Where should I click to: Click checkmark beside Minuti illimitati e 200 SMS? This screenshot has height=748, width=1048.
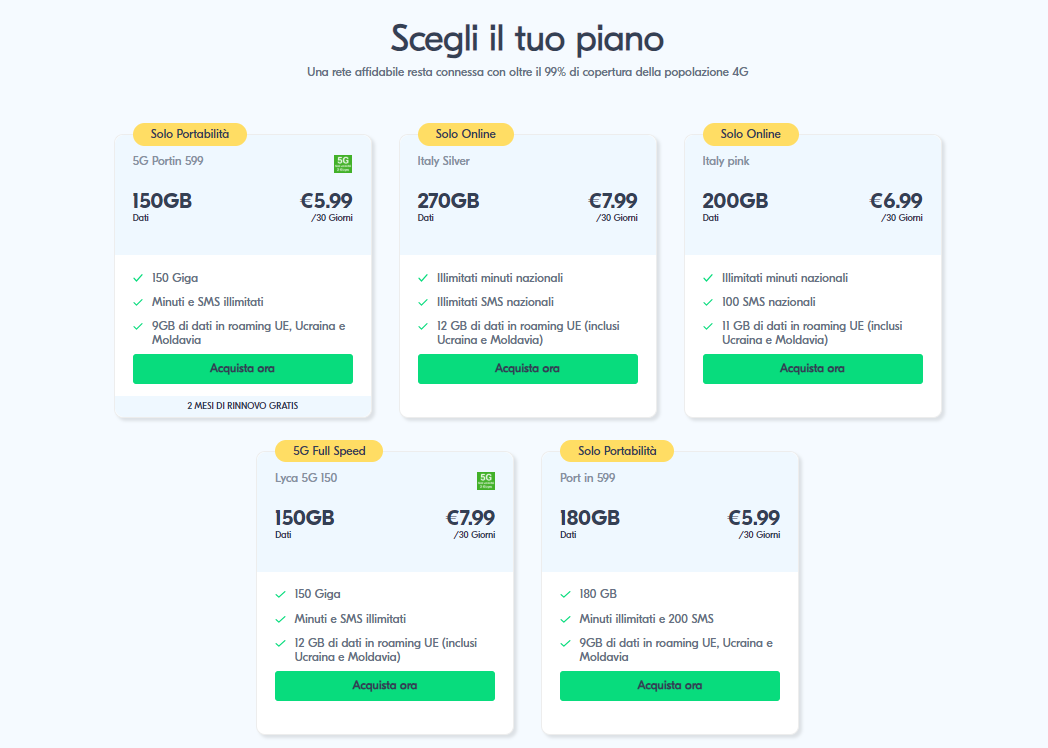click(565, 619)
